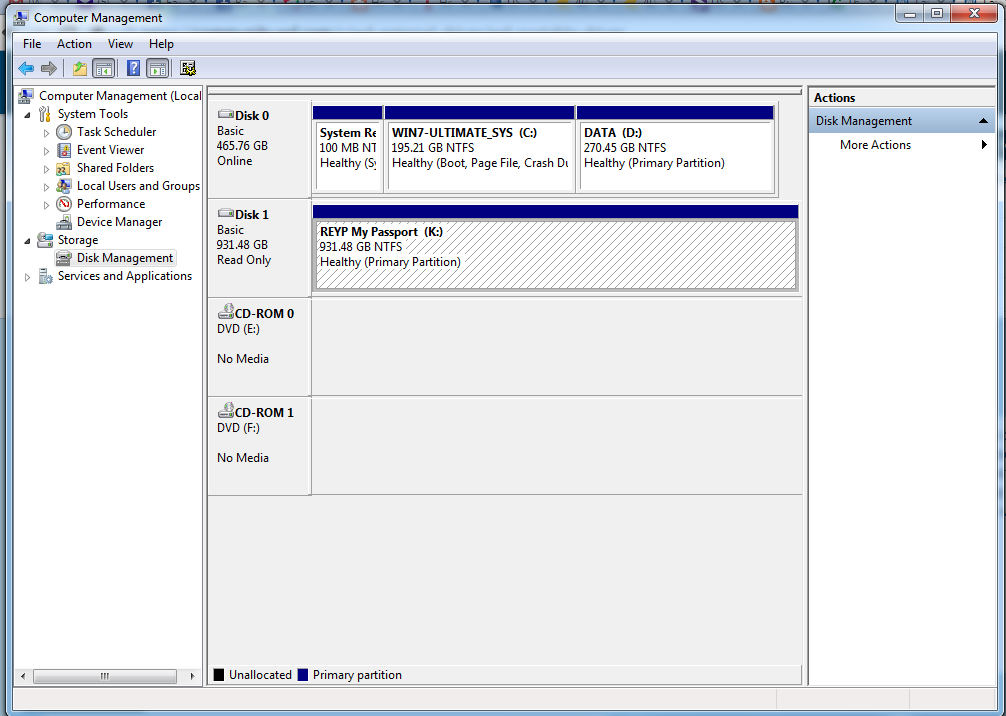1006x716 pixels.
Task: Open the File menu
Action: pos(32,44)
